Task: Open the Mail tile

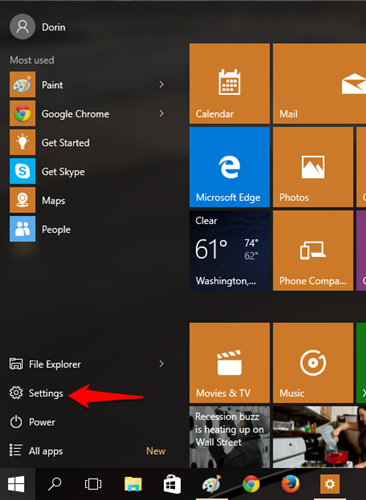Action: [x=319, y=83]
